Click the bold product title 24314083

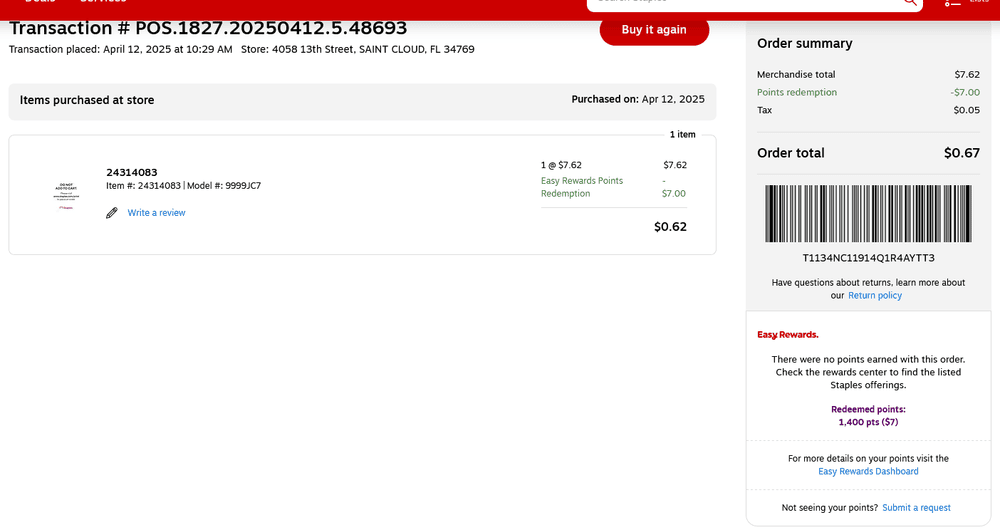pyautogui.click(x=131, y=172)
